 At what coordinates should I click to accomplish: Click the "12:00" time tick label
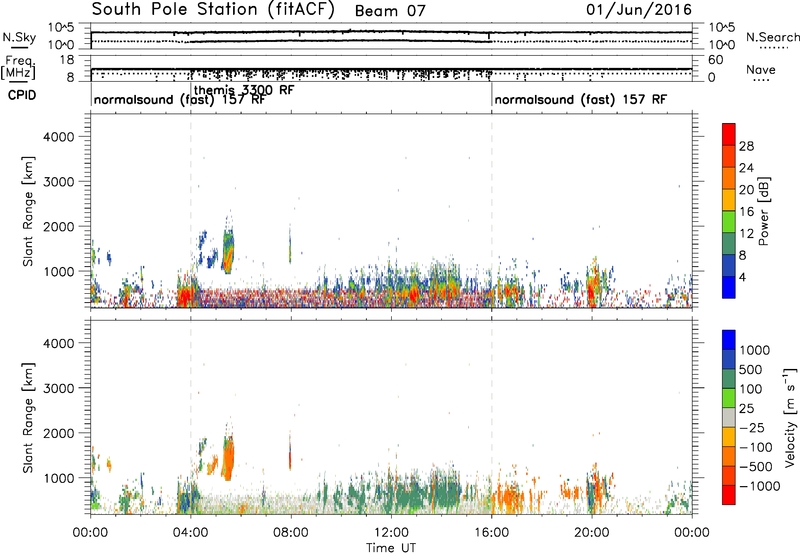(x=391, y=533)
